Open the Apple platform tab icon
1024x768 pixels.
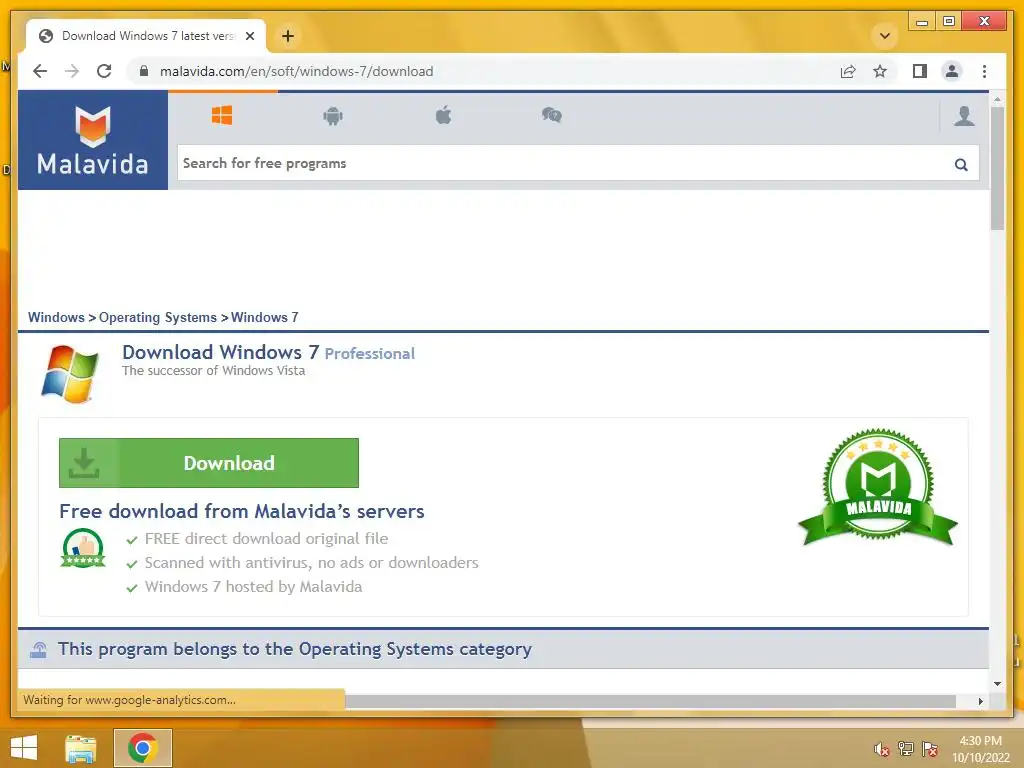point(443,116)
